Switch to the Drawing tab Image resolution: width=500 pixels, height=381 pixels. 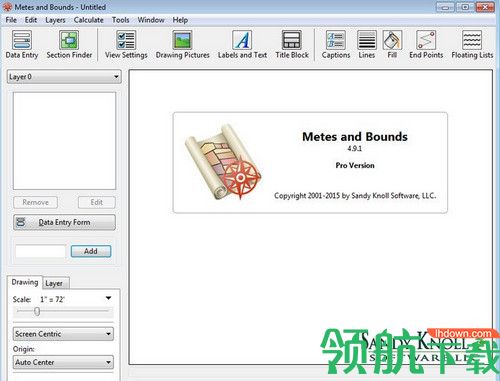[25, 282]
